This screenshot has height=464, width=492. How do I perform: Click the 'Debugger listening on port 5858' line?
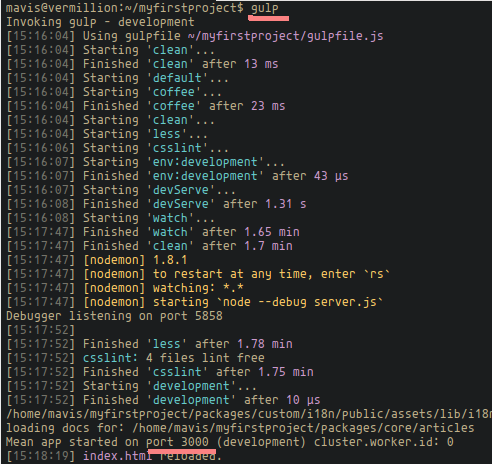coord(114,316)
